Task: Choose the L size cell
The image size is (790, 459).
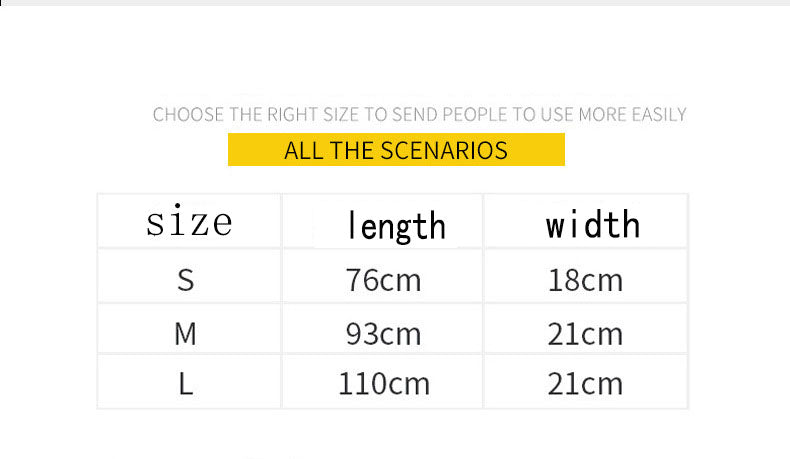Action: [x=185, y=384]
